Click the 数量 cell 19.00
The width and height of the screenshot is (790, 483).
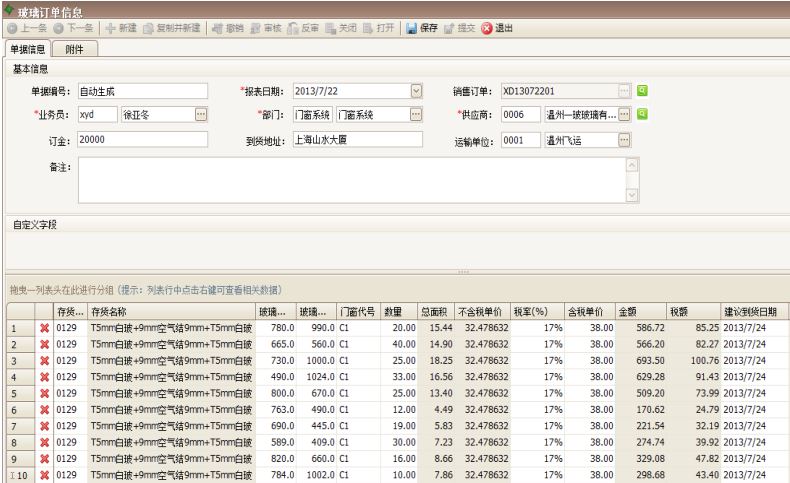[x=399, y=426]
